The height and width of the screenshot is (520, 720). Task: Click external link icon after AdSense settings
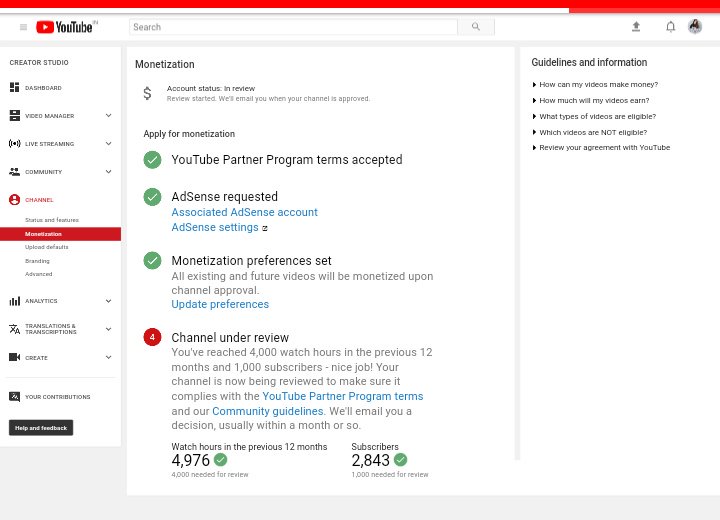(x=264, y=228)
